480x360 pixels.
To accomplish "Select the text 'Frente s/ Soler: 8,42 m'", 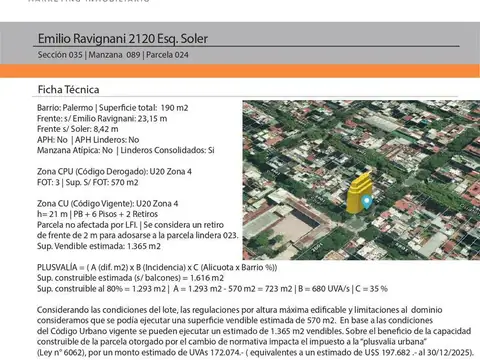I will pos(78,129).
